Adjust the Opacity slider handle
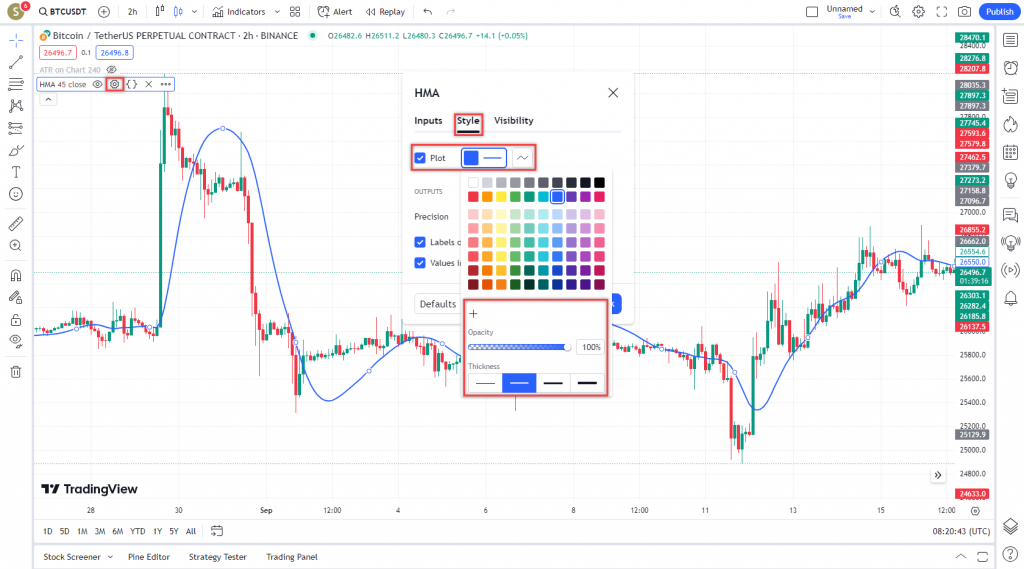Screen dimensions: 1024x569 567,347
